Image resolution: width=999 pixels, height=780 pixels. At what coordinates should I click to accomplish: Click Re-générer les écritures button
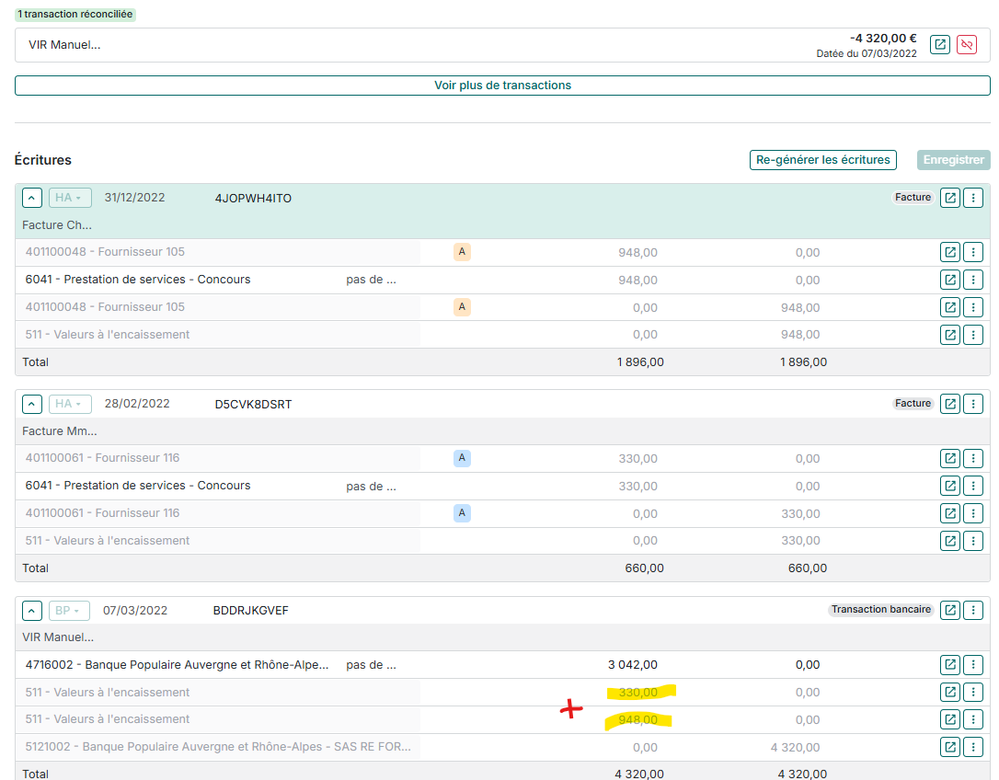coord(822,160)
